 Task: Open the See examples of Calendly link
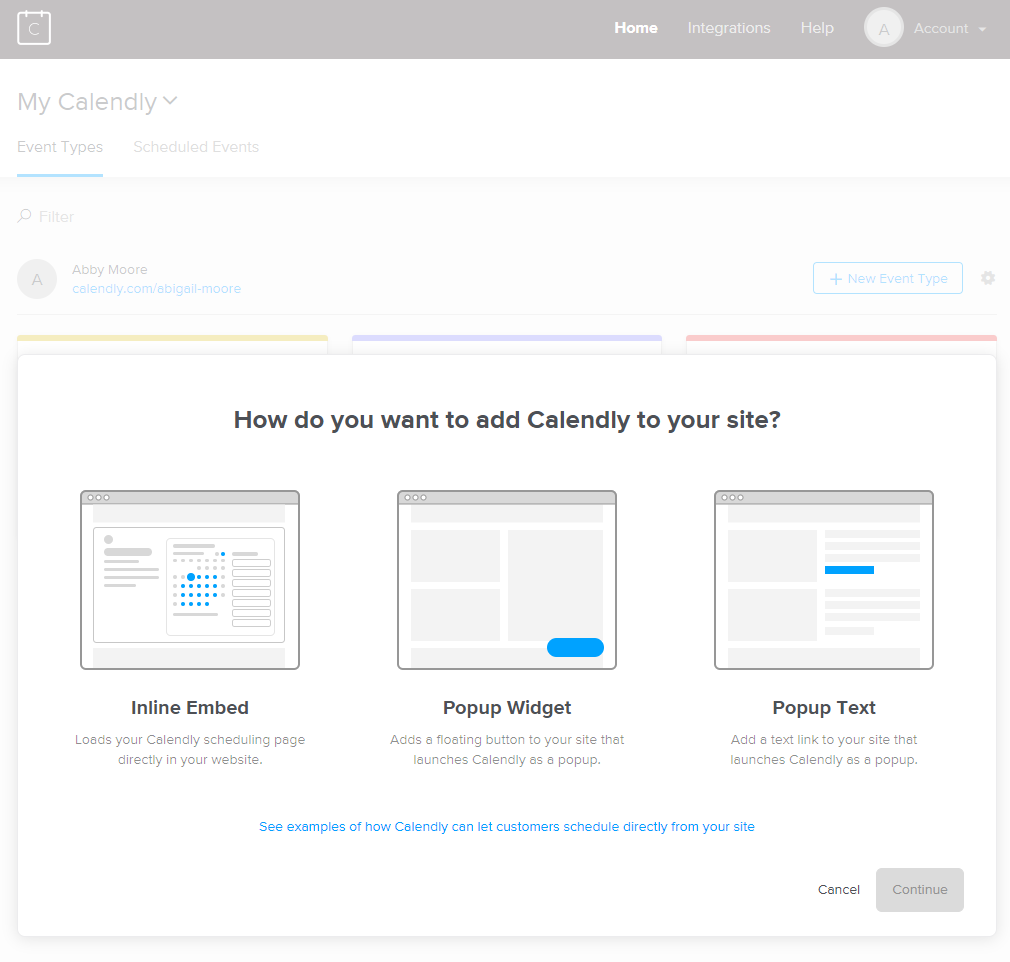[x=507, y=827]
